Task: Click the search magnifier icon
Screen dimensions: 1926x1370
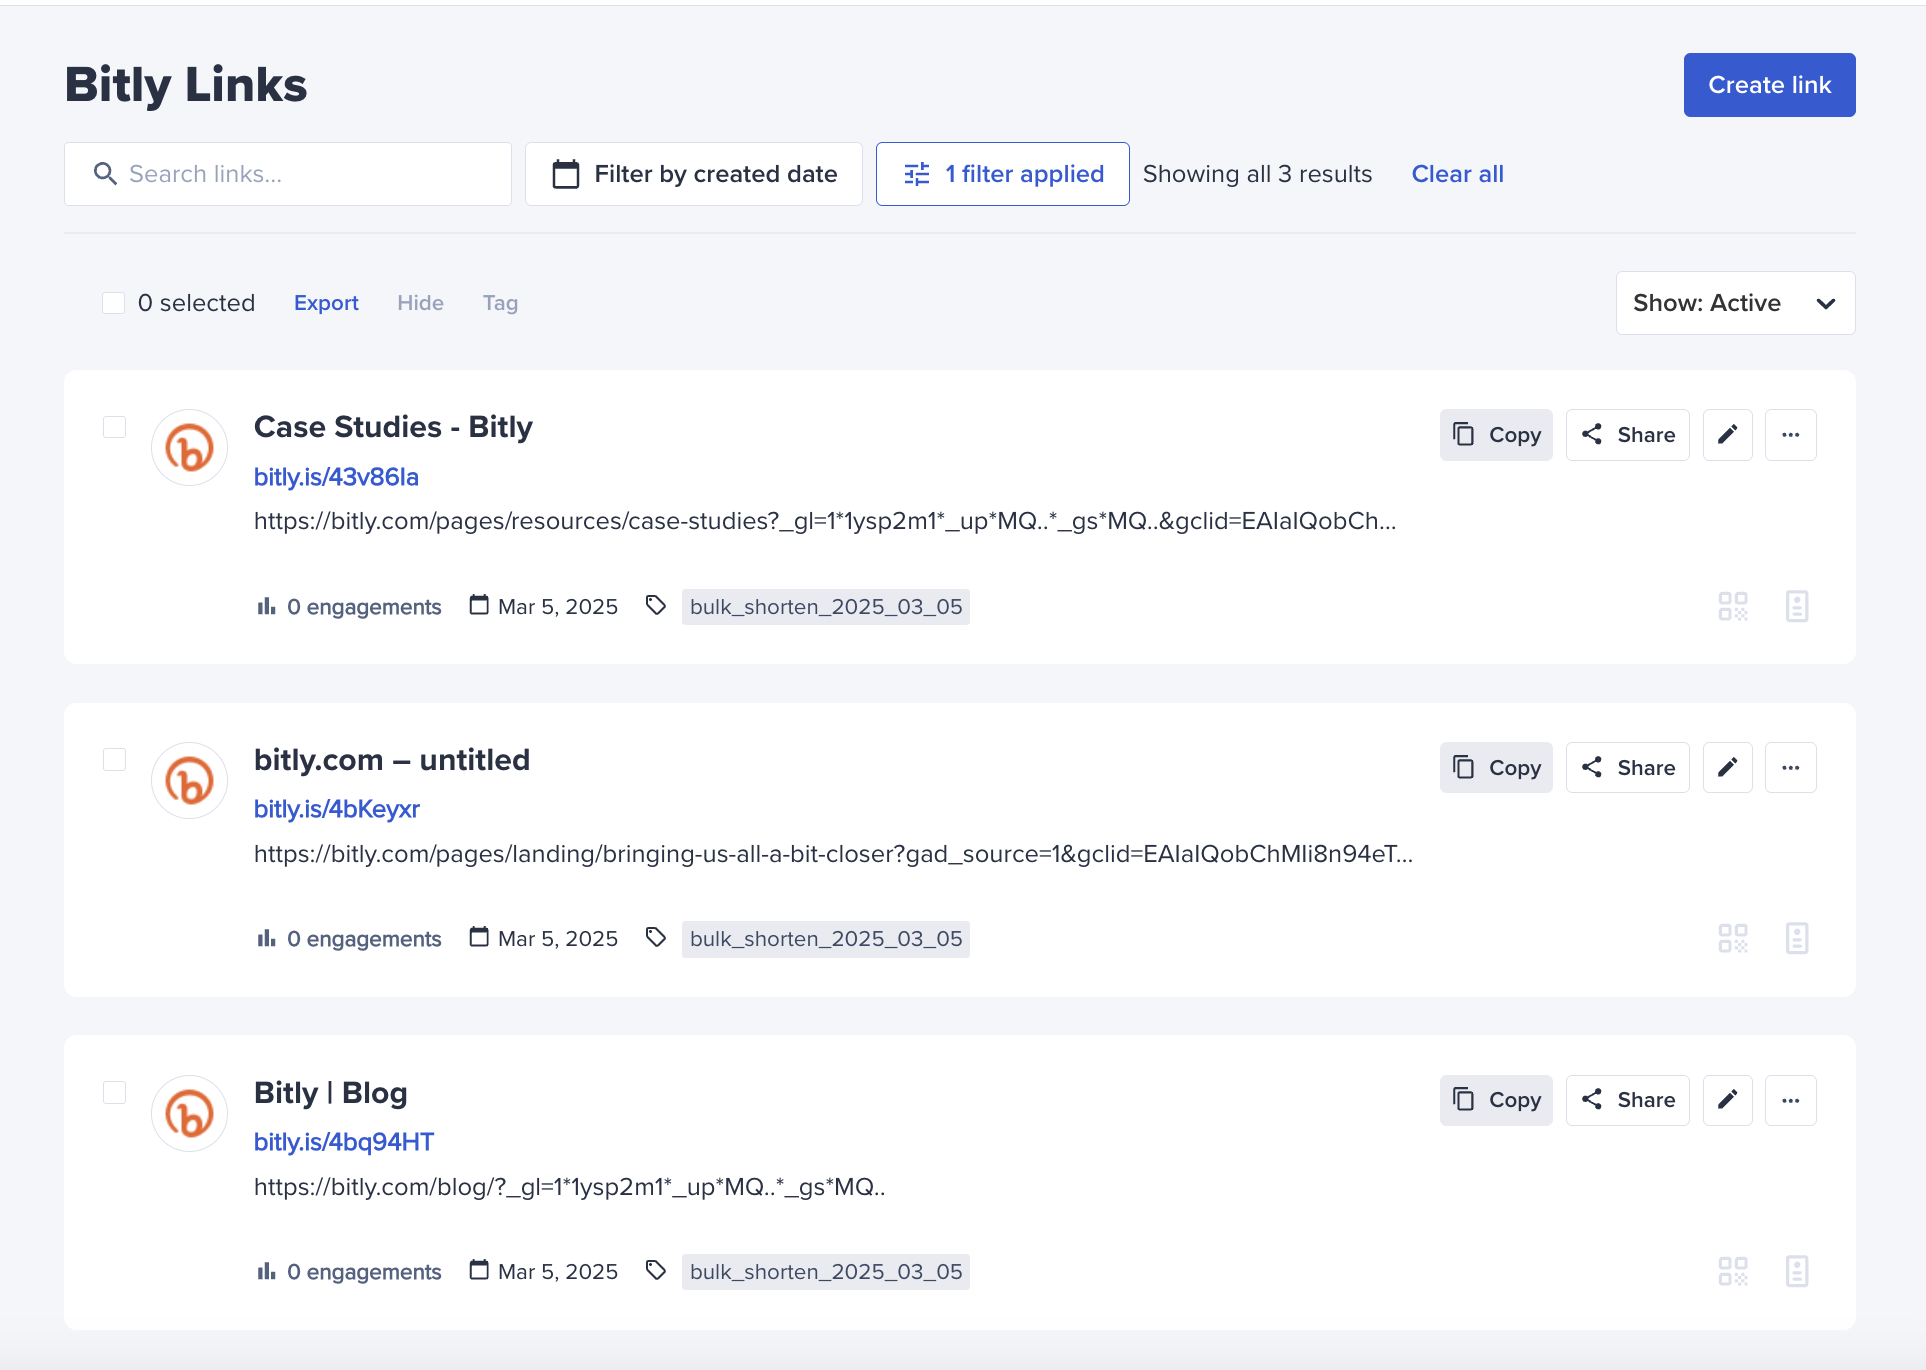Action: [x=105, y=174]
